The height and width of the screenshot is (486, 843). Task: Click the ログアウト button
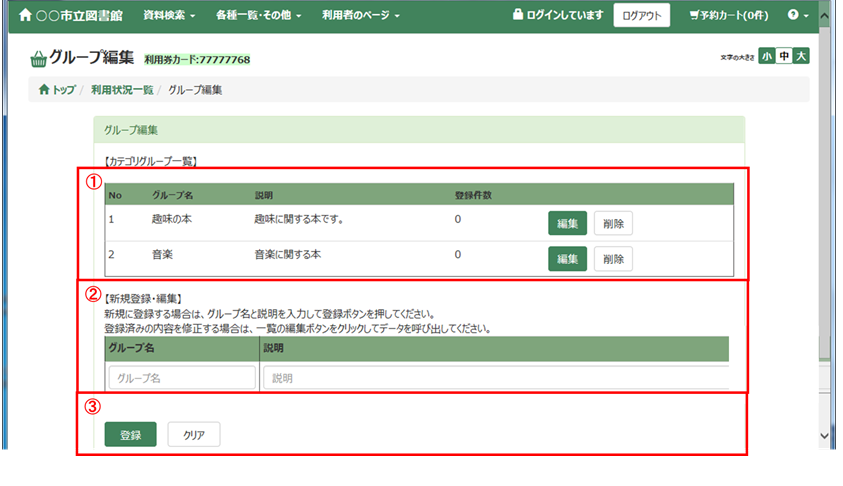click(x=641, y=16)
